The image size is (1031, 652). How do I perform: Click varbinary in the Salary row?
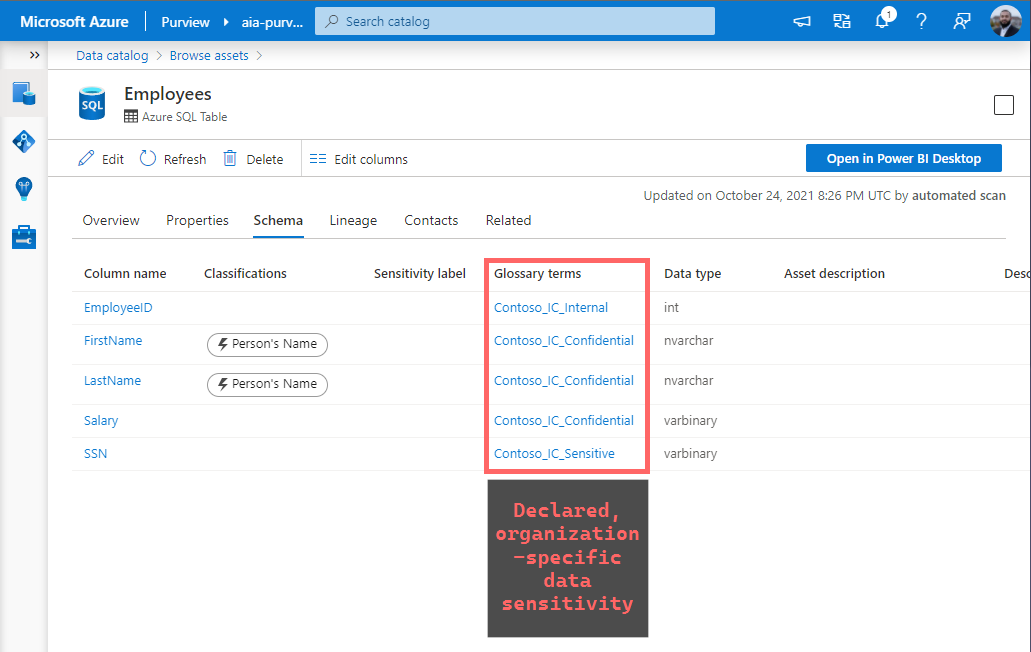pos(690,421)
